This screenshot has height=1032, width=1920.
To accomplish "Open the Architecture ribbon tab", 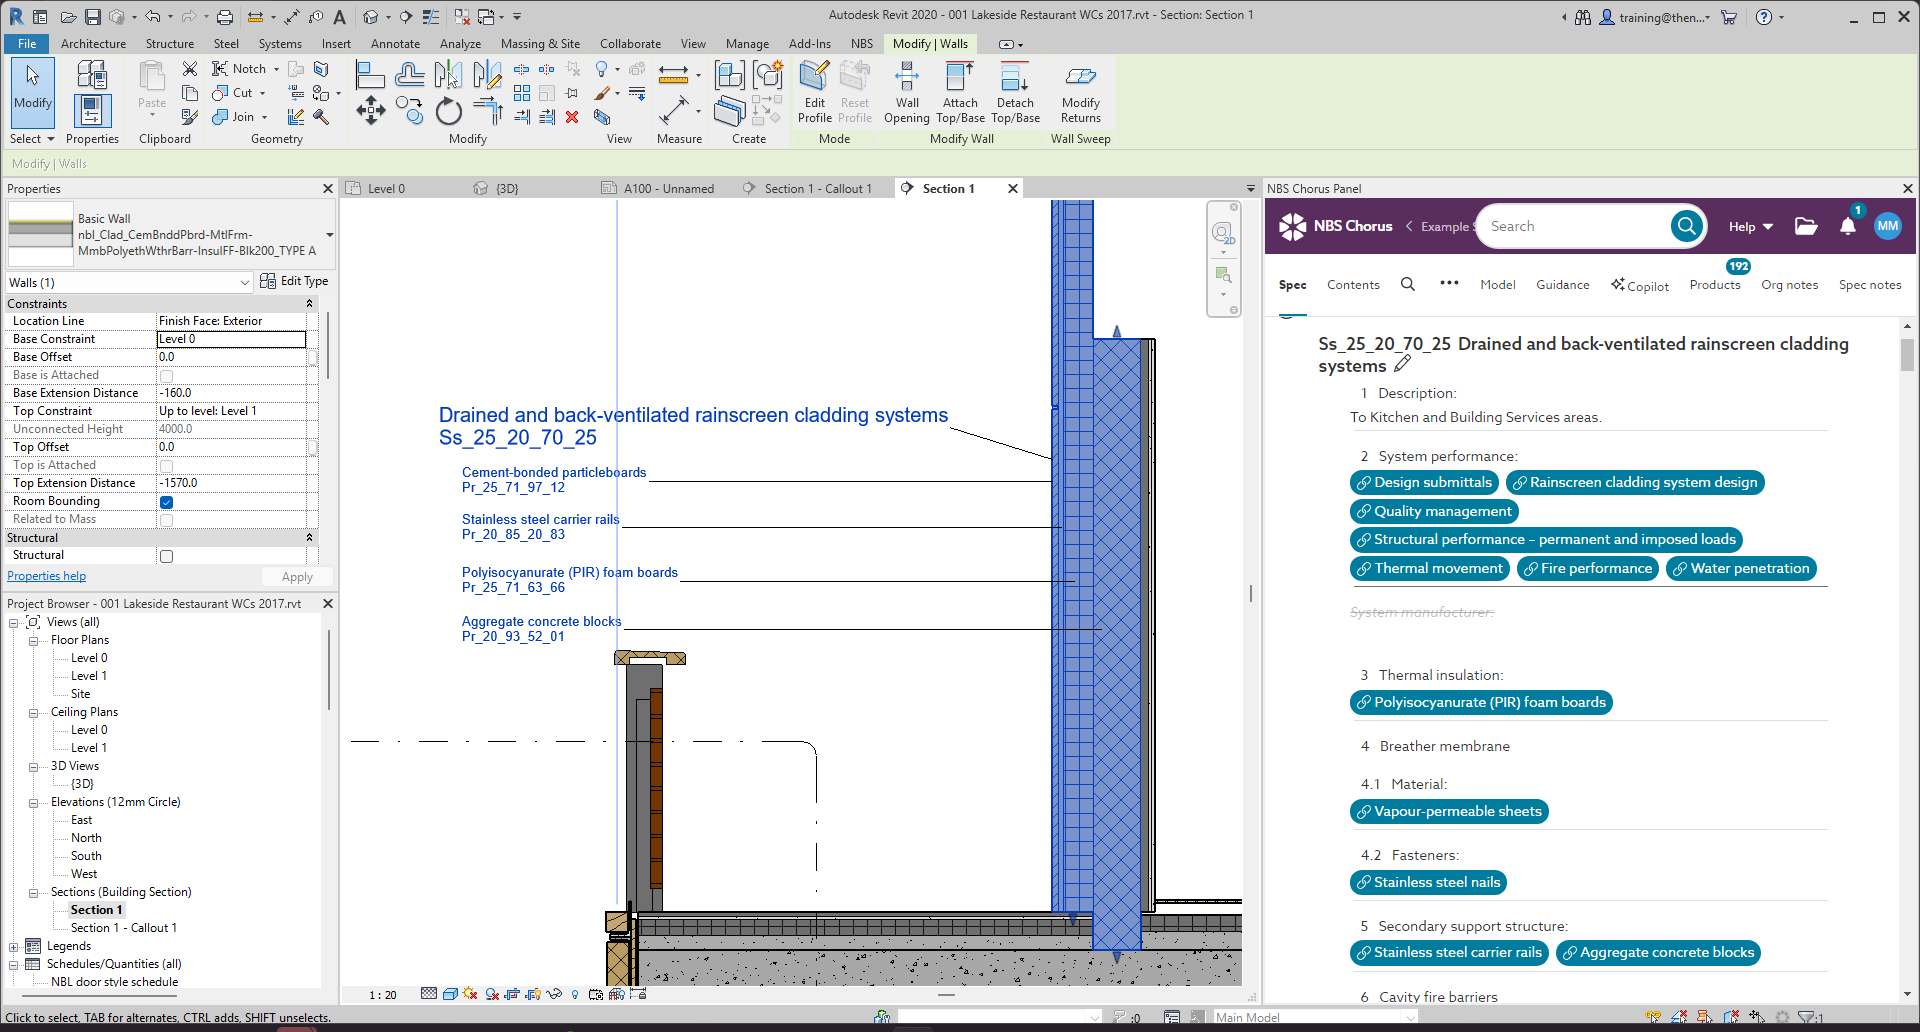I will pyautogui.click(x=93, y=44).
